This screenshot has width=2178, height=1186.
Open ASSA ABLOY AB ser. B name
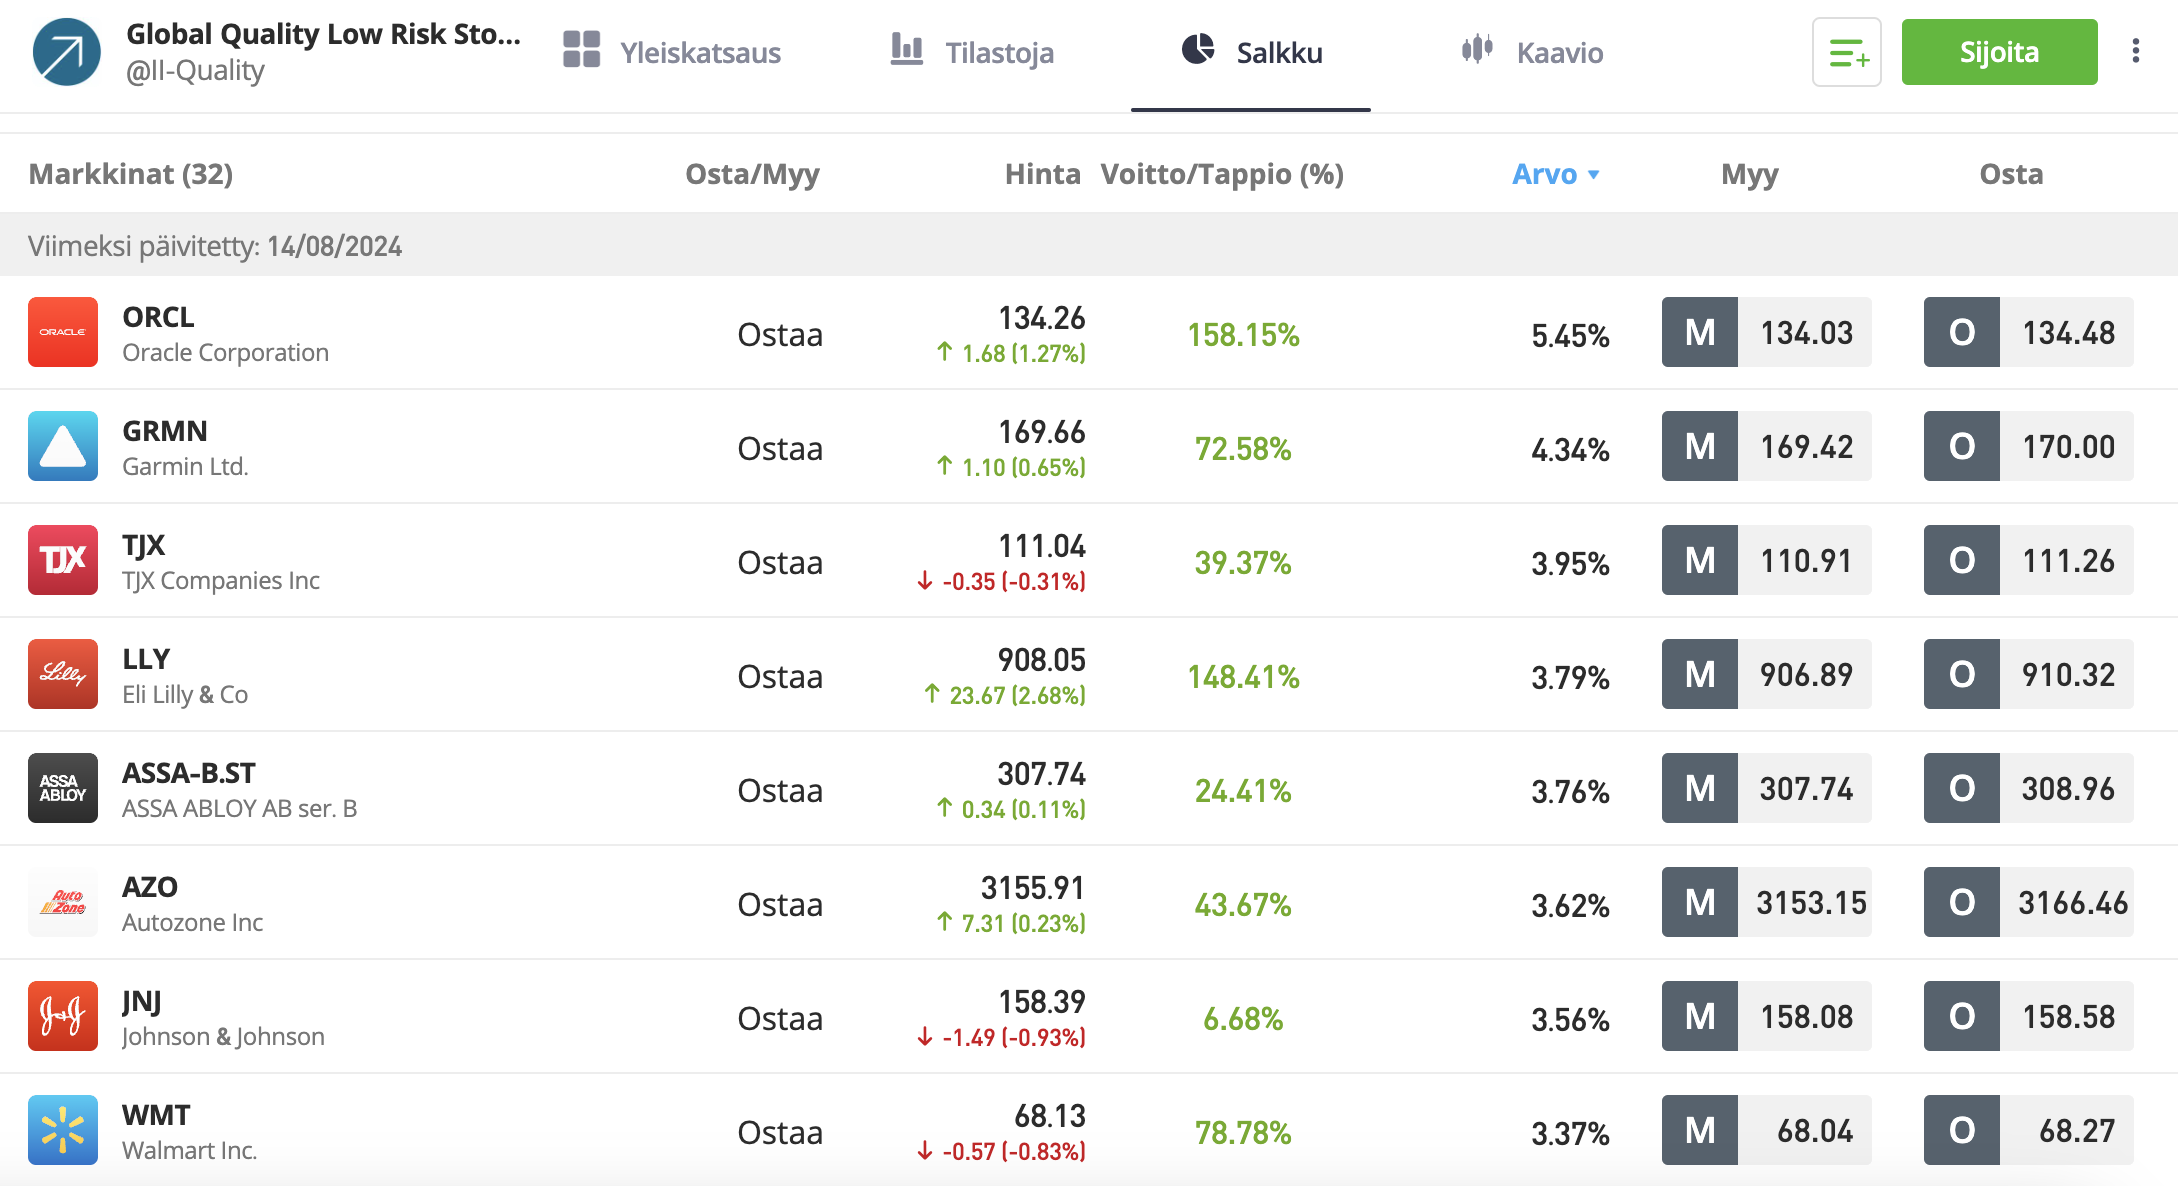pyautogui.click(x=240, y=809)
